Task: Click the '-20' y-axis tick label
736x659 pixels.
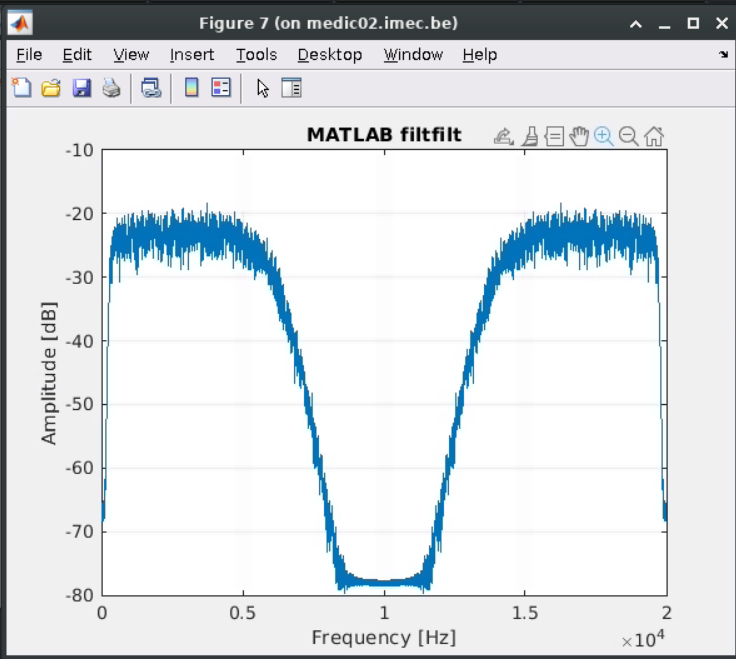Action: coord(79,214)
